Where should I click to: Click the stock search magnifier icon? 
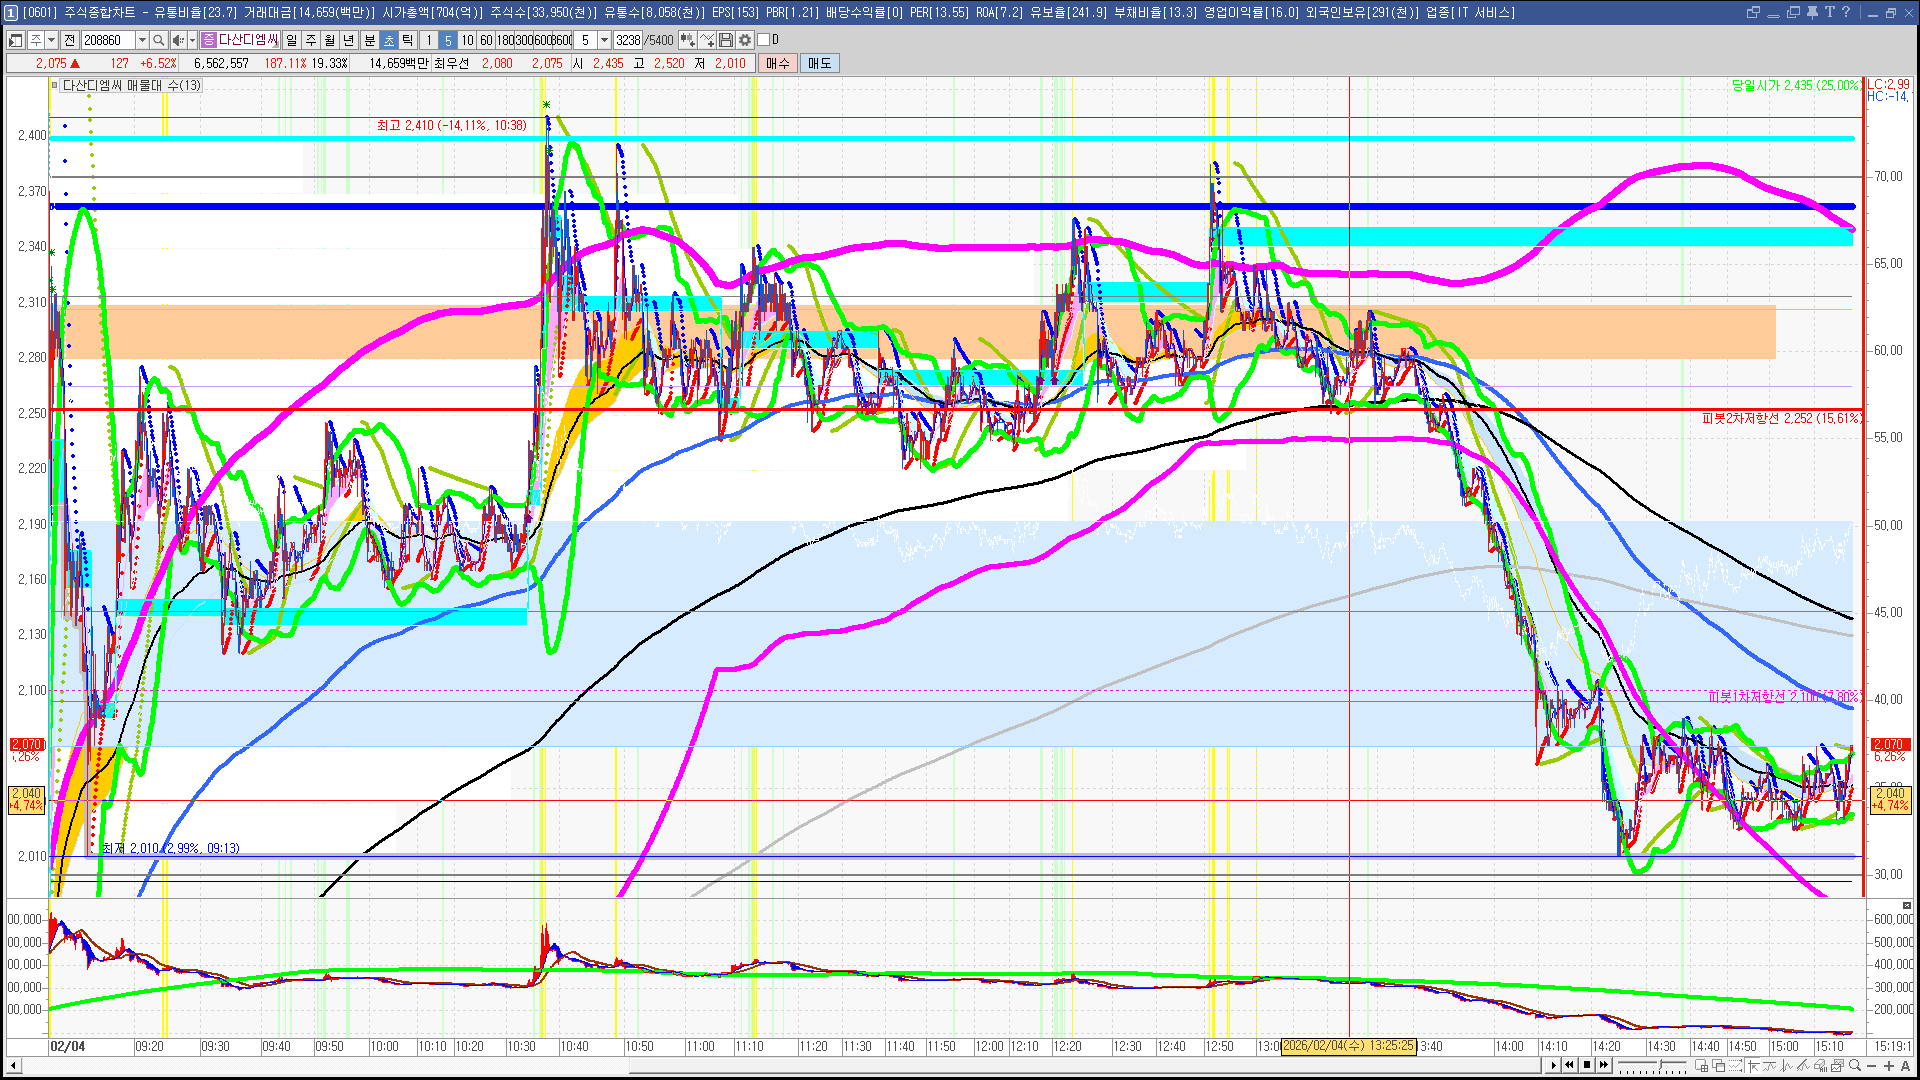(x=158, y=40)
